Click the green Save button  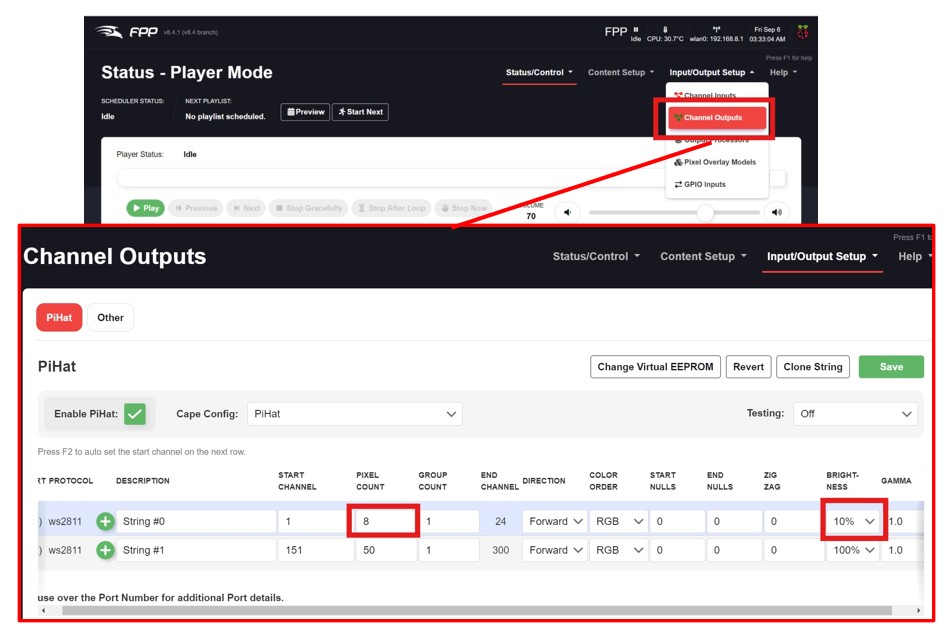point(890,367)
